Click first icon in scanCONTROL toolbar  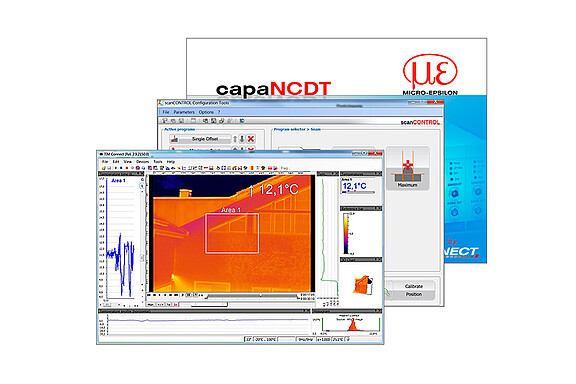165,121
